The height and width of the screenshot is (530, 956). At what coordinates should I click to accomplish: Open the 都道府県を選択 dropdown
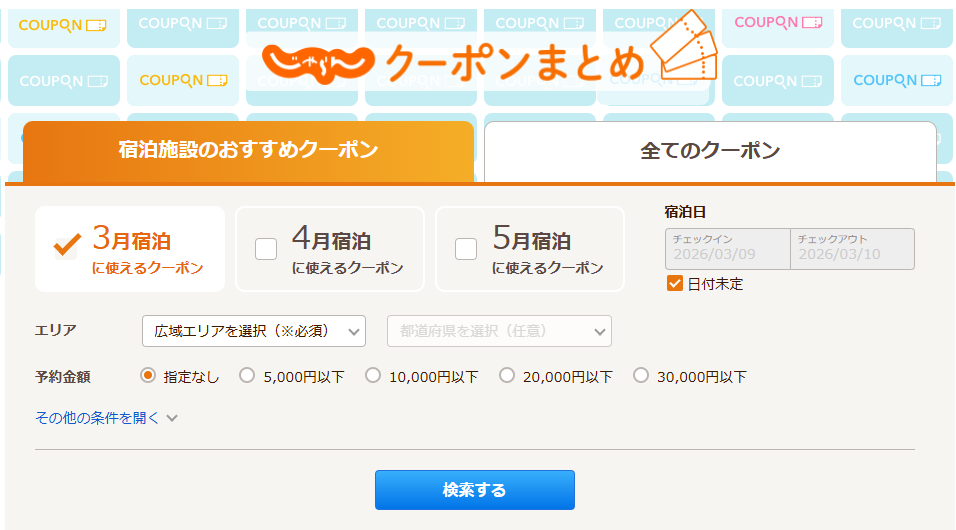pos(499,330)
